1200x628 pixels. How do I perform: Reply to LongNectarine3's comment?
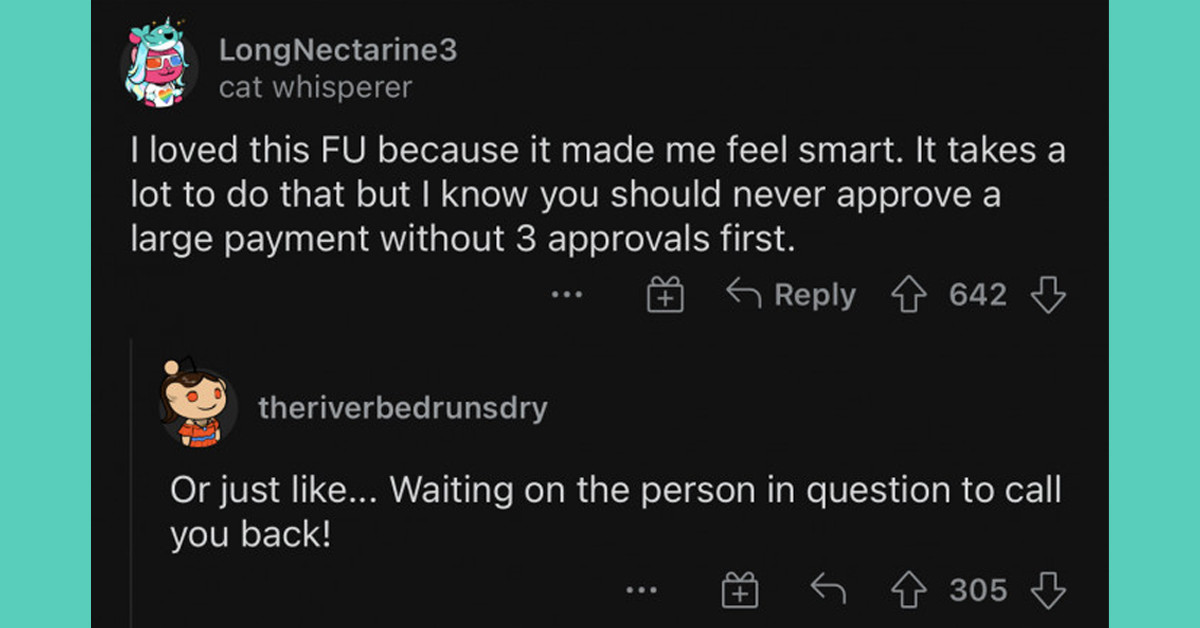pos(791,296)
